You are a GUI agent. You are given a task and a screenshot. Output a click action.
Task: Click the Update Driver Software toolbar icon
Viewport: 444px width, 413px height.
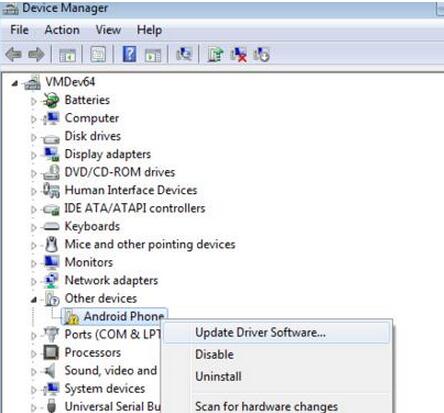(x=215, y=54)
